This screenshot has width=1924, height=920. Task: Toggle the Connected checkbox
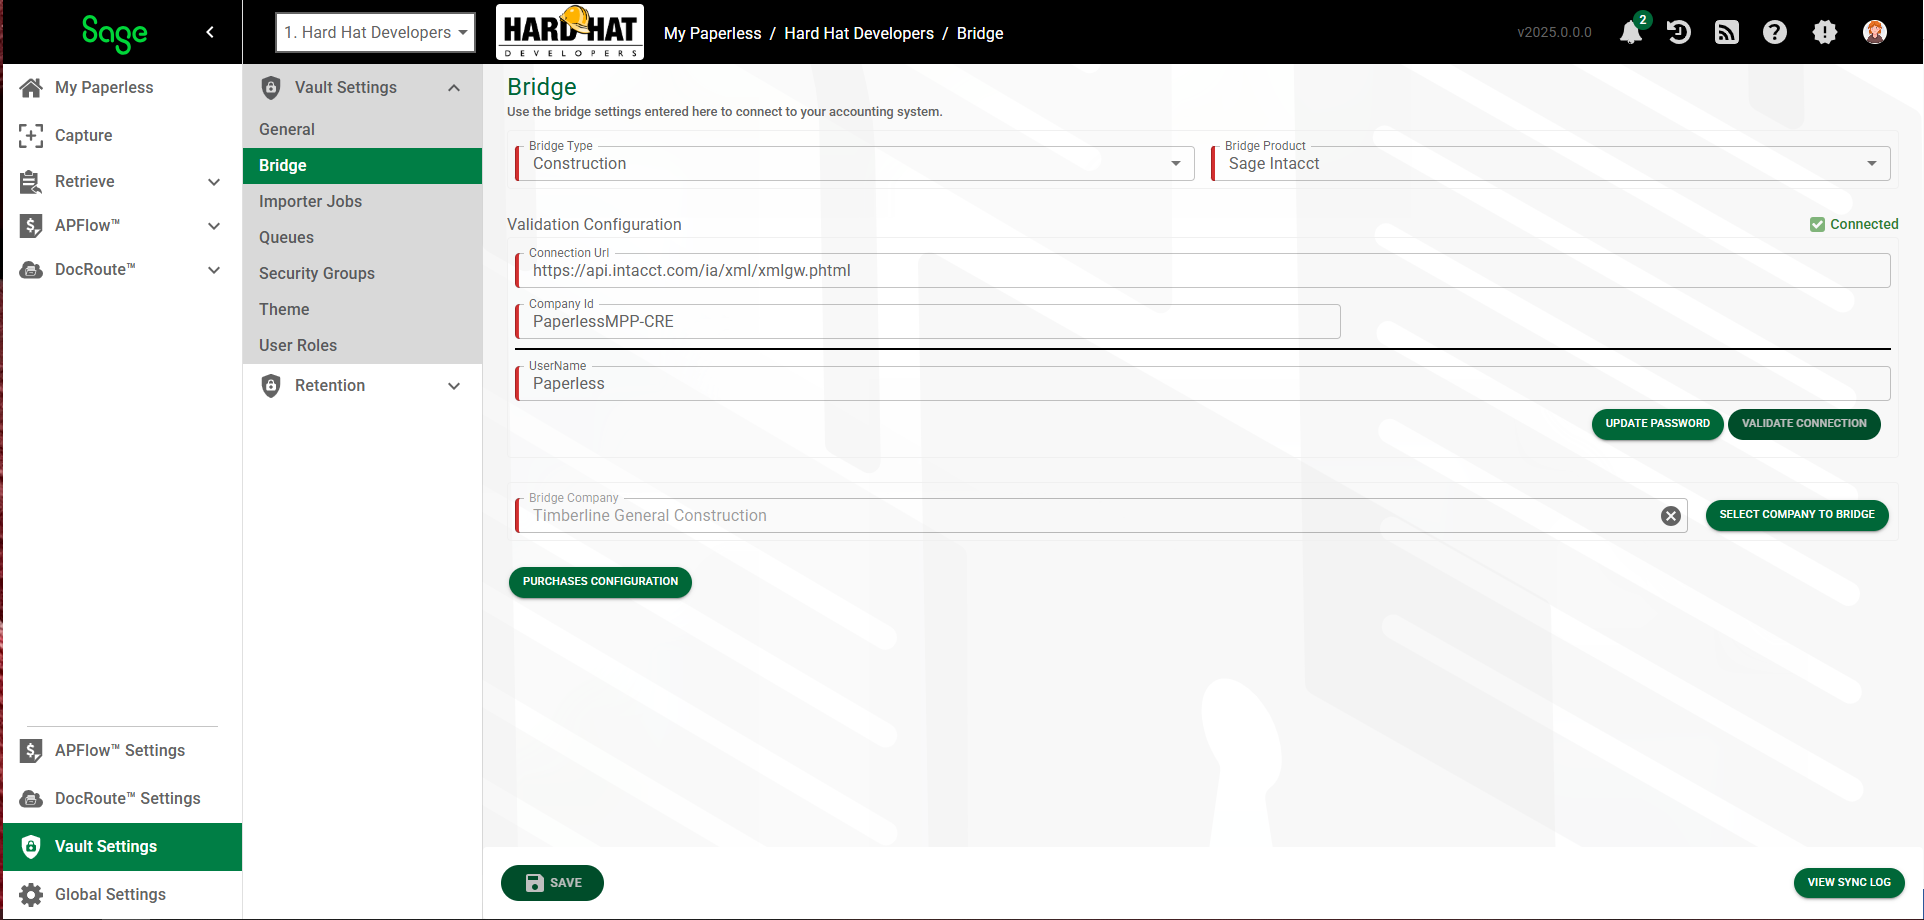tap(1817, 225)
